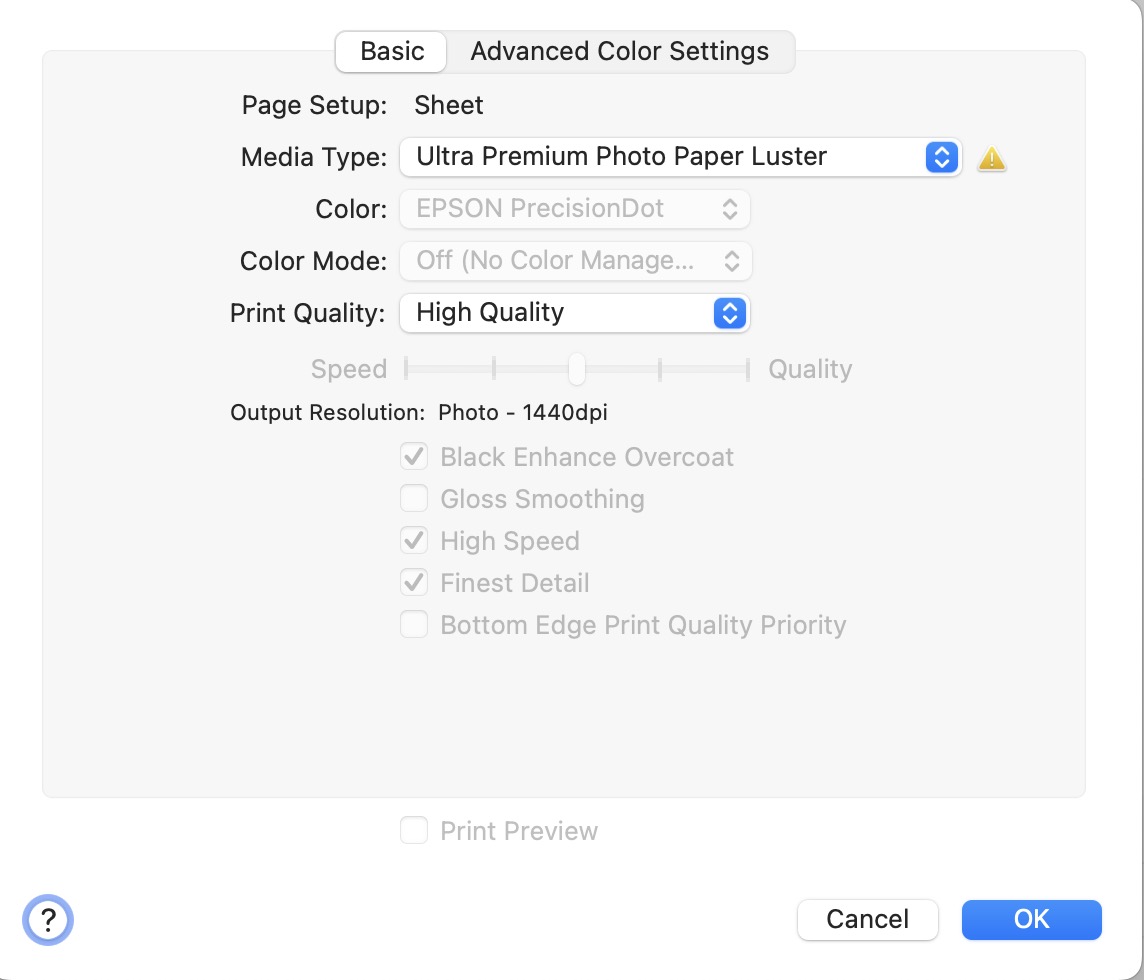1144x980 pixels.
Task: Toggle Black Enhance Overcoat checkbox
Action: [414, 457]
